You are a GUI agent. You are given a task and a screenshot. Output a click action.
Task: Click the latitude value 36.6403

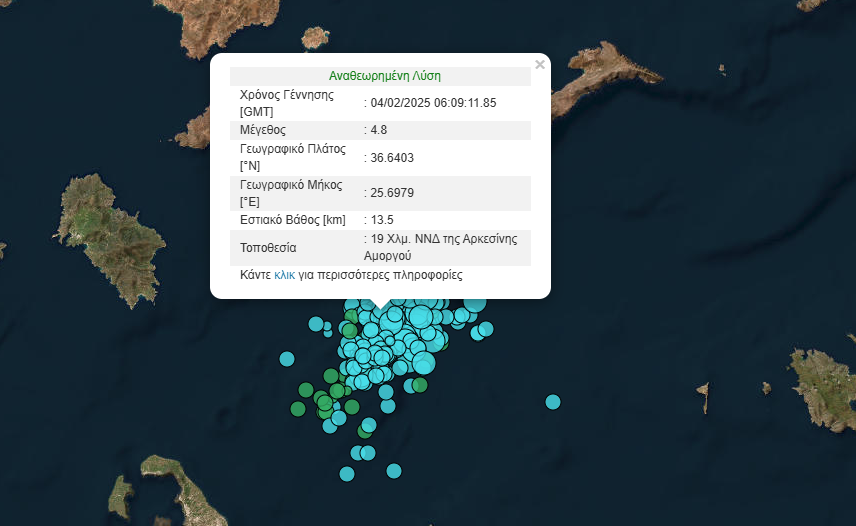pos(392,157)
